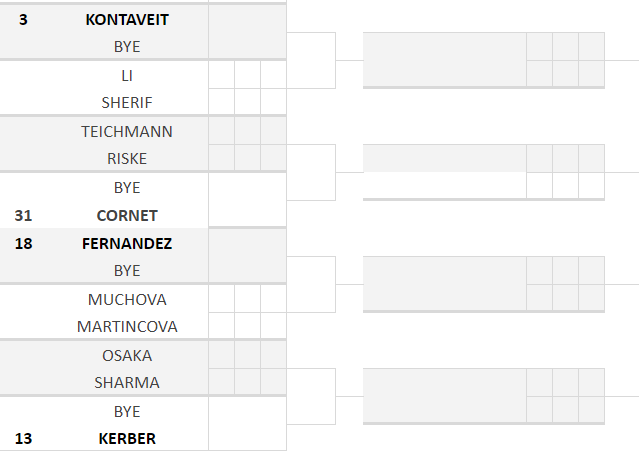Click the BYE entry below KONTAVEIT
639x451 pixels.
[x=127, y=46]
